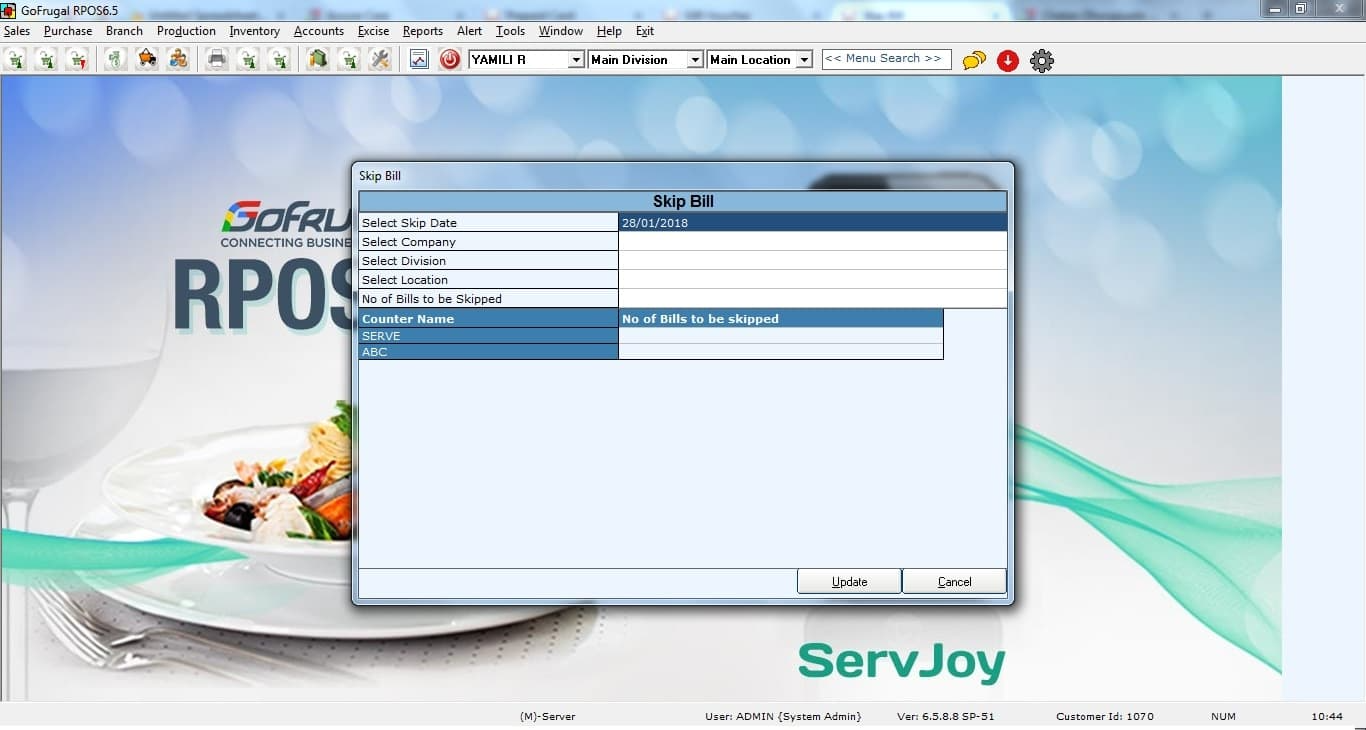
Task: Open the Alert menu
Action: tap(469, 31)
